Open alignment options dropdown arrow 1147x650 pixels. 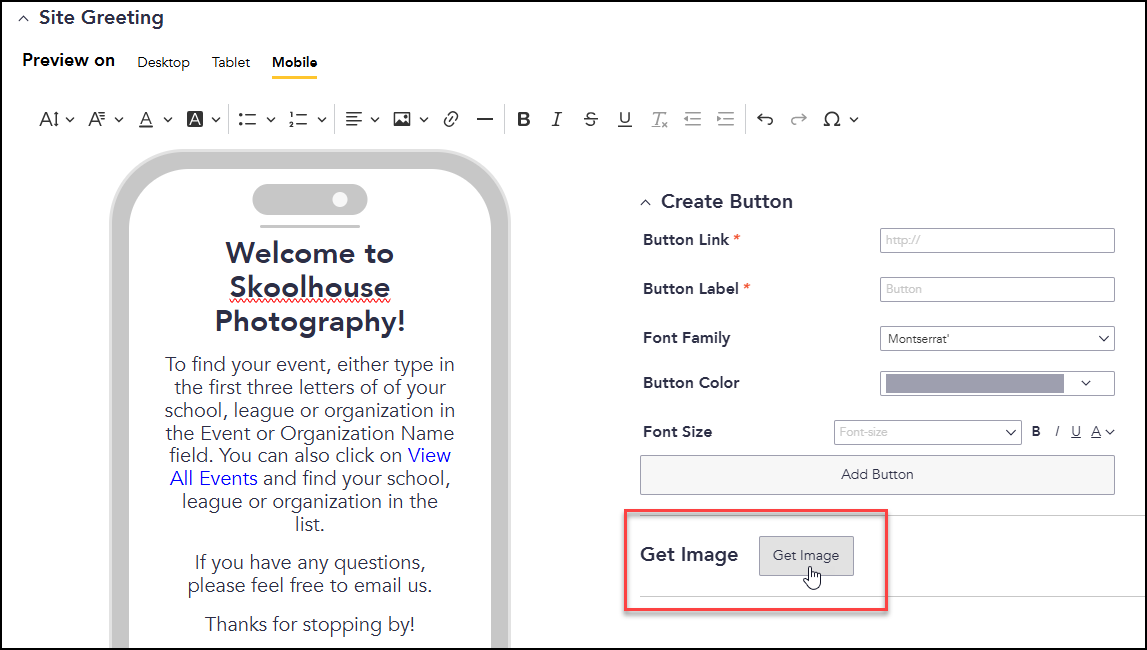(x=375, y=120)
